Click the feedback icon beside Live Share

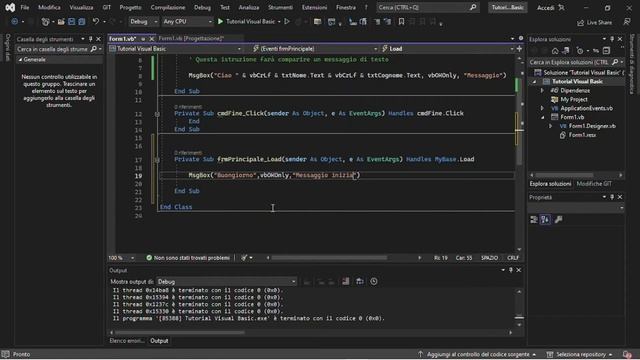tap(627, 22)
